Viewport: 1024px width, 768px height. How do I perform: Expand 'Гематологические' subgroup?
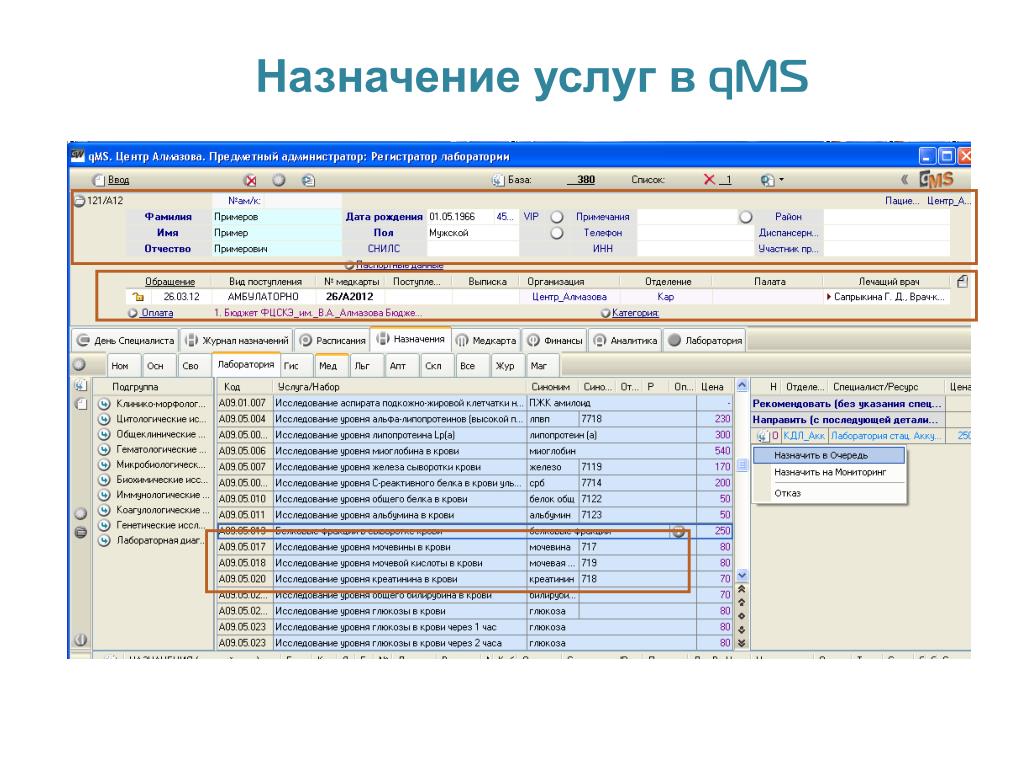tap(104, 449)
